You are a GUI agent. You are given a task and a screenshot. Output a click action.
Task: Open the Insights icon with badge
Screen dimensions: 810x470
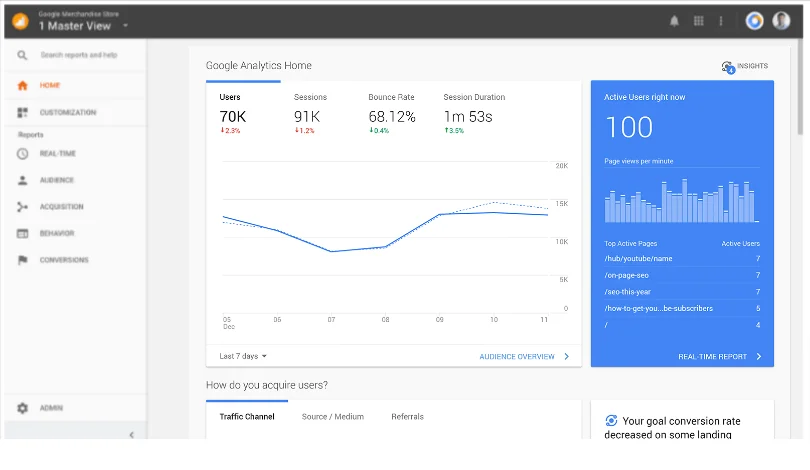(x=728, y=67)
